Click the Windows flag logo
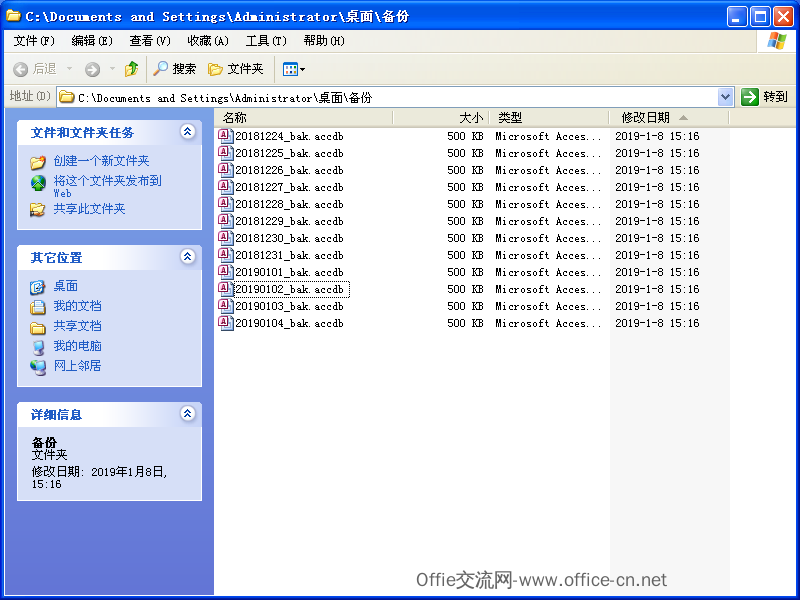 (x=777, y=41)
